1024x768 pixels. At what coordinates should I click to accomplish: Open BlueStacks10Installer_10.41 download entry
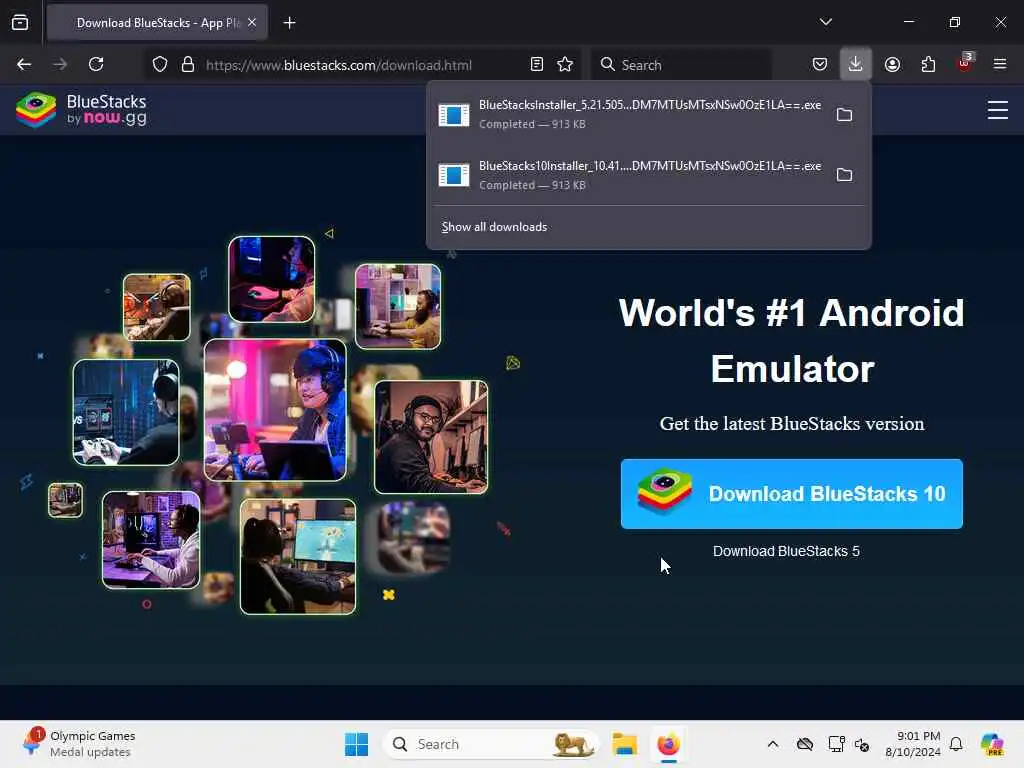[x=630, y=175]
